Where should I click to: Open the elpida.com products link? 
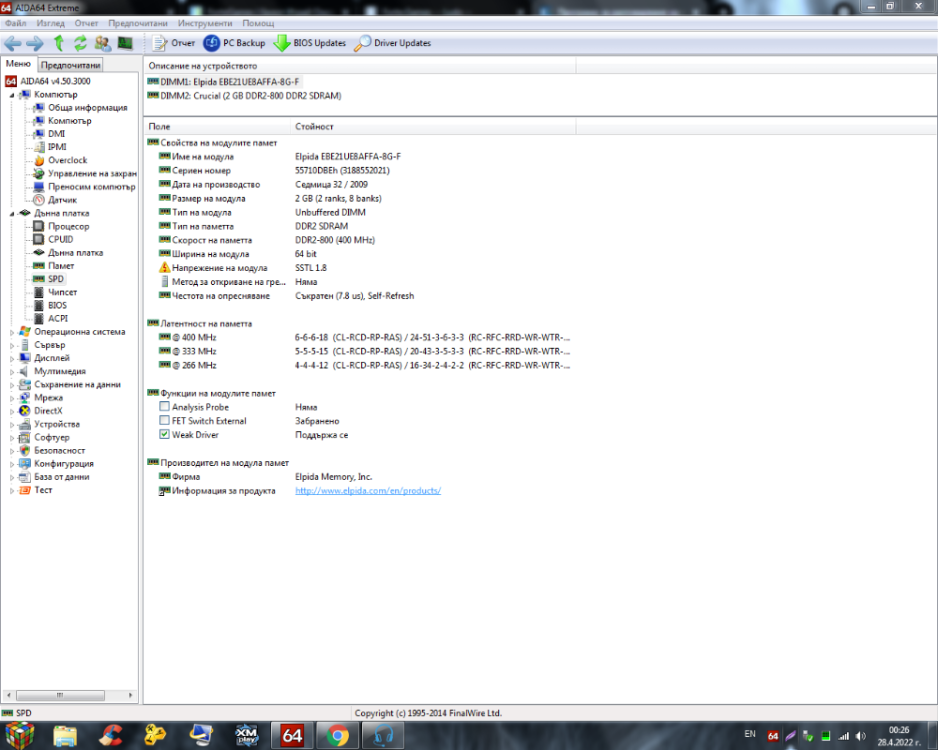368,490
